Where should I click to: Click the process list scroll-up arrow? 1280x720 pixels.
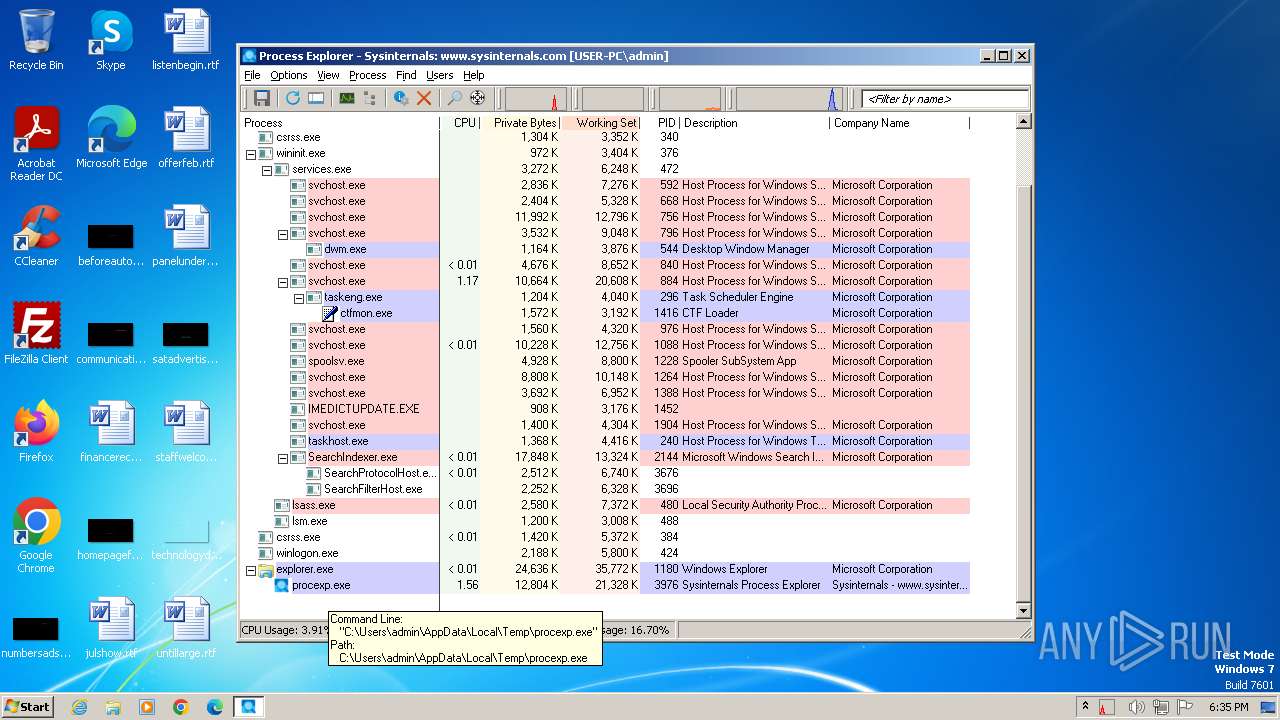pos(1023,123)
